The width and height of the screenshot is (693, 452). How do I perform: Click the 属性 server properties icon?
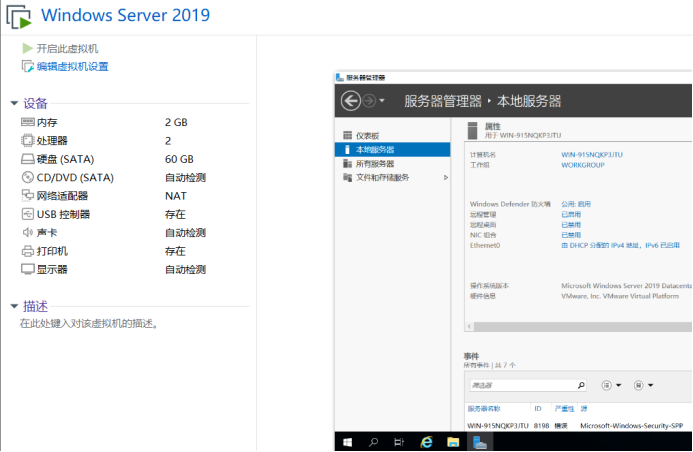click(472, 130)
